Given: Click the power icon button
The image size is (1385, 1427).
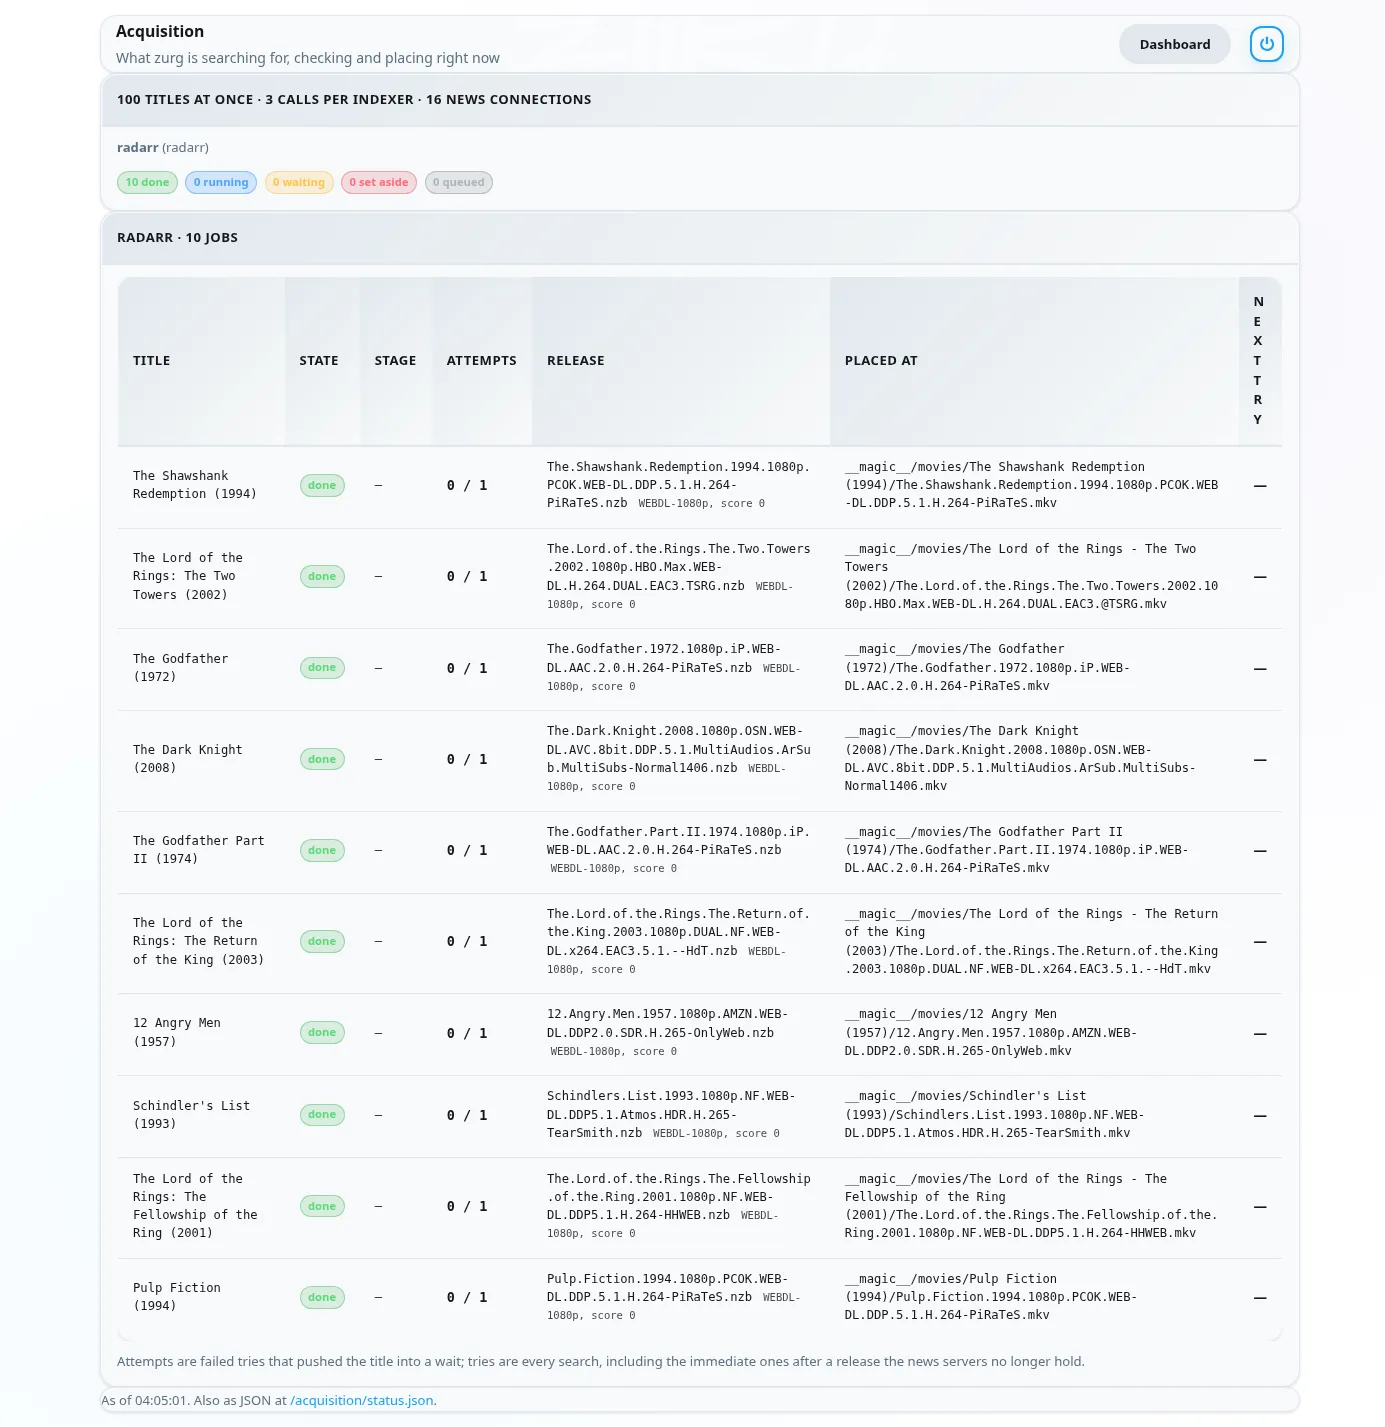Looking at the screenshot, I should (1266, 44).
